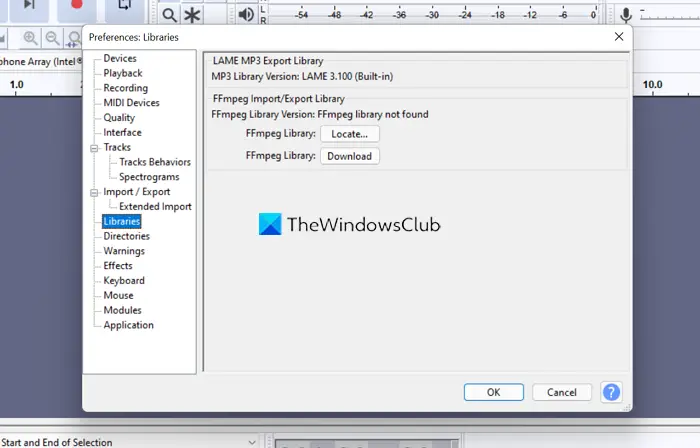Select Warnings preferences category
Screen dimensions: 700x448
pyautogui.click(x=124, y=251)
